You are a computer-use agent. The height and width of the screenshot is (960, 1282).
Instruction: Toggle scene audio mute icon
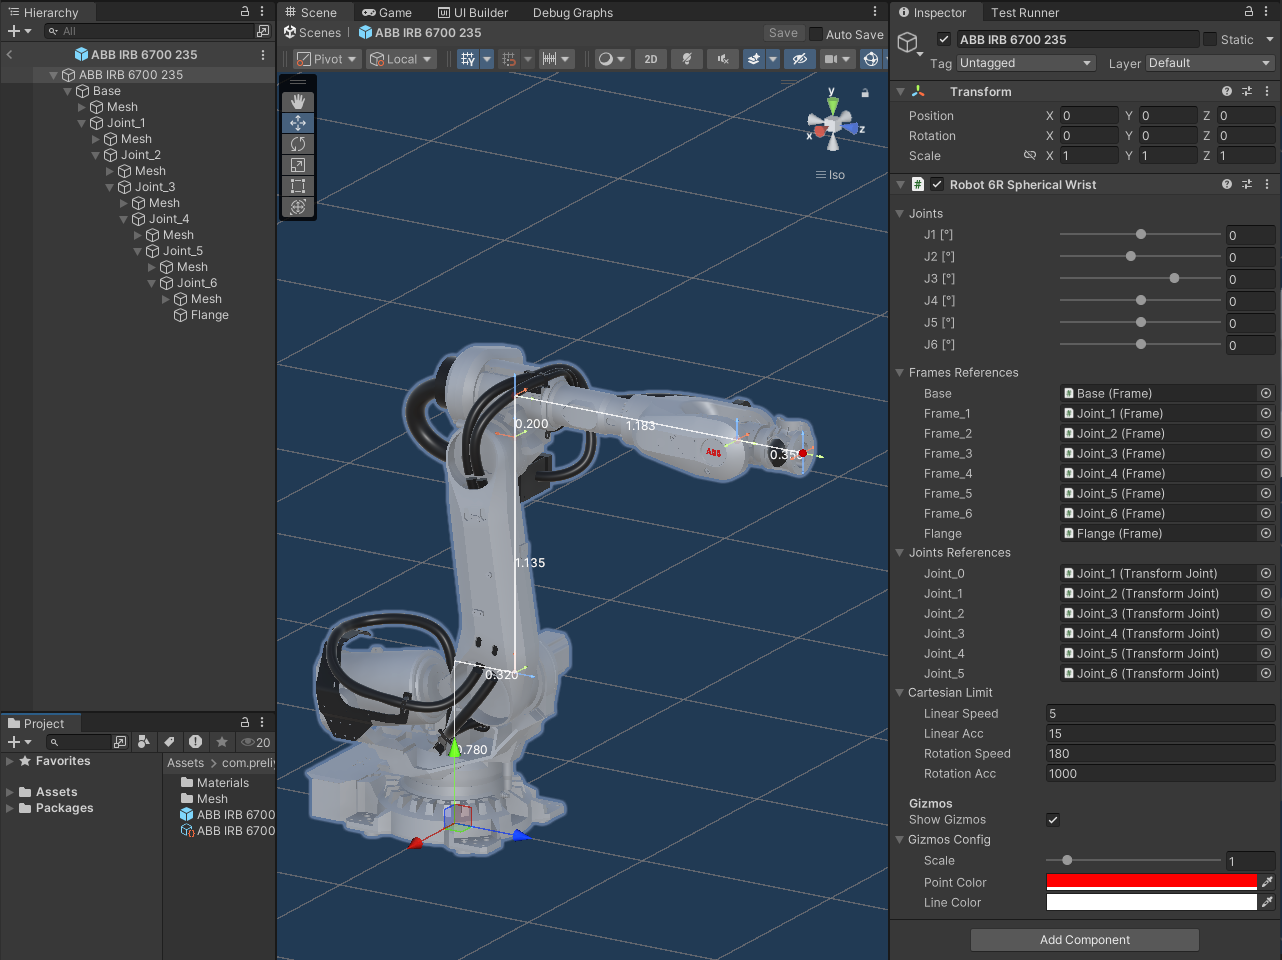[722, 59]
